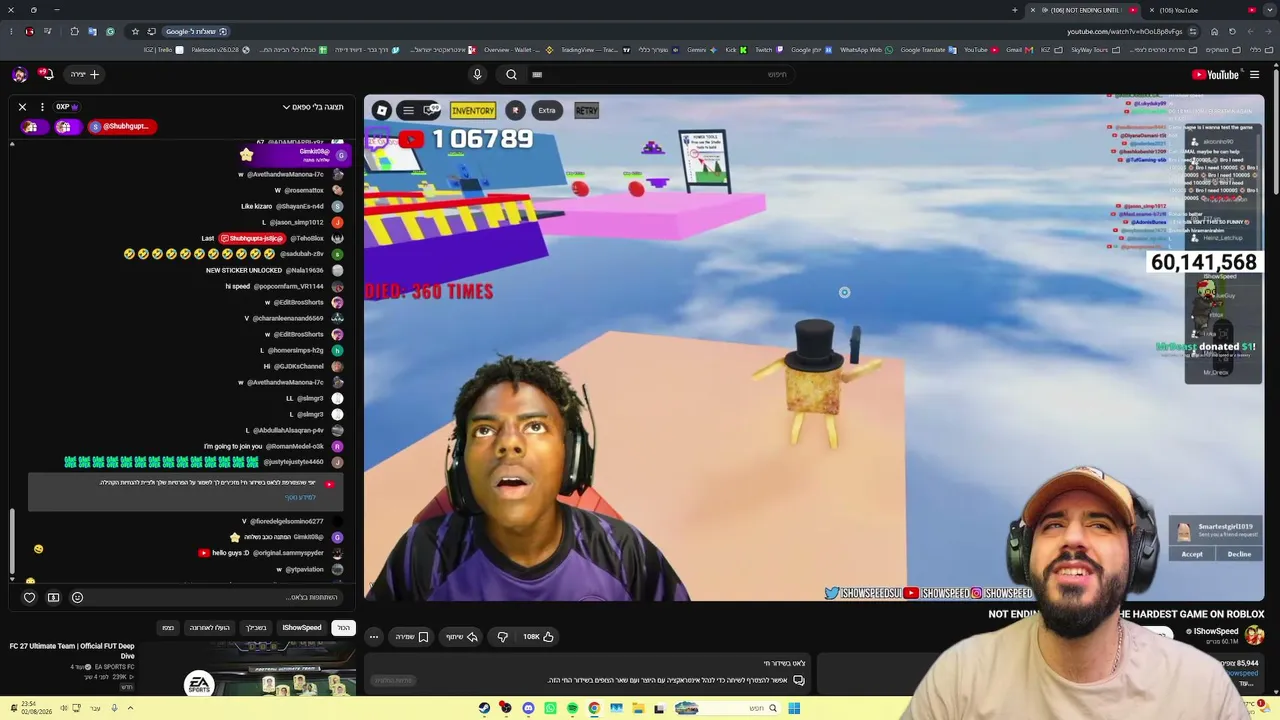Click the magnifier search icon on YouTube

point(511,74)
